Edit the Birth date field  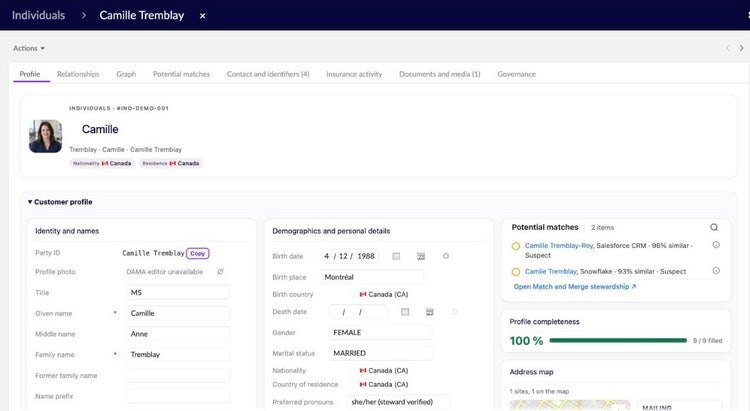[350, 256]
